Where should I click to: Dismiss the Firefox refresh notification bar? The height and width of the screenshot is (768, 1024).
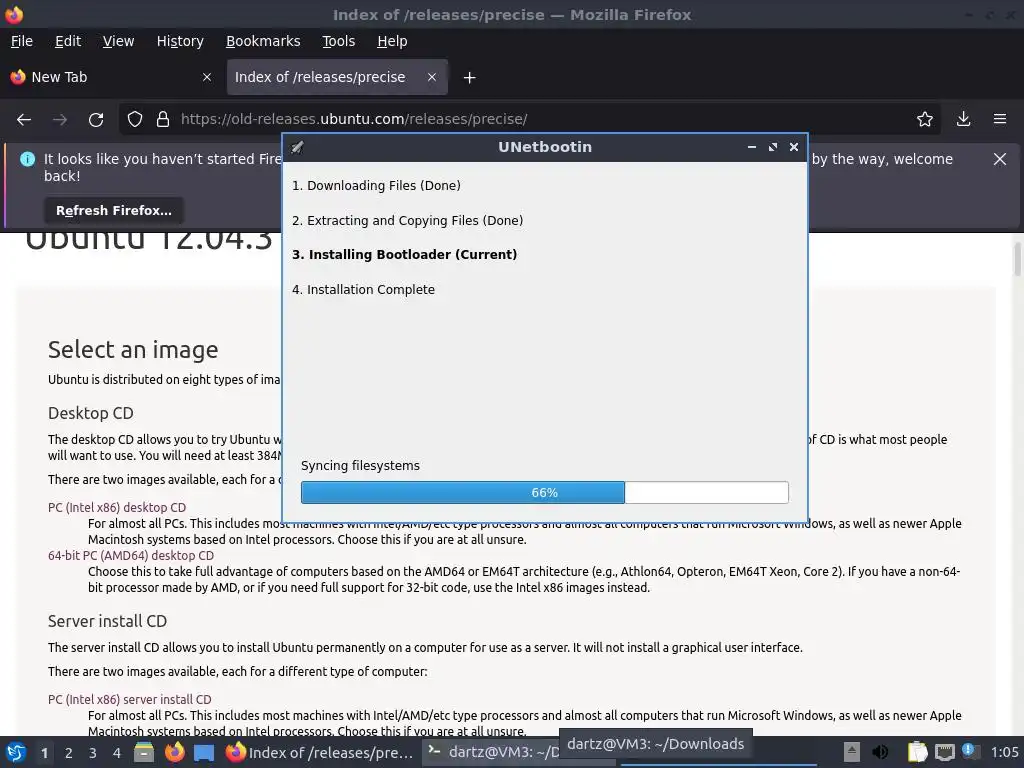point(1000,159)
